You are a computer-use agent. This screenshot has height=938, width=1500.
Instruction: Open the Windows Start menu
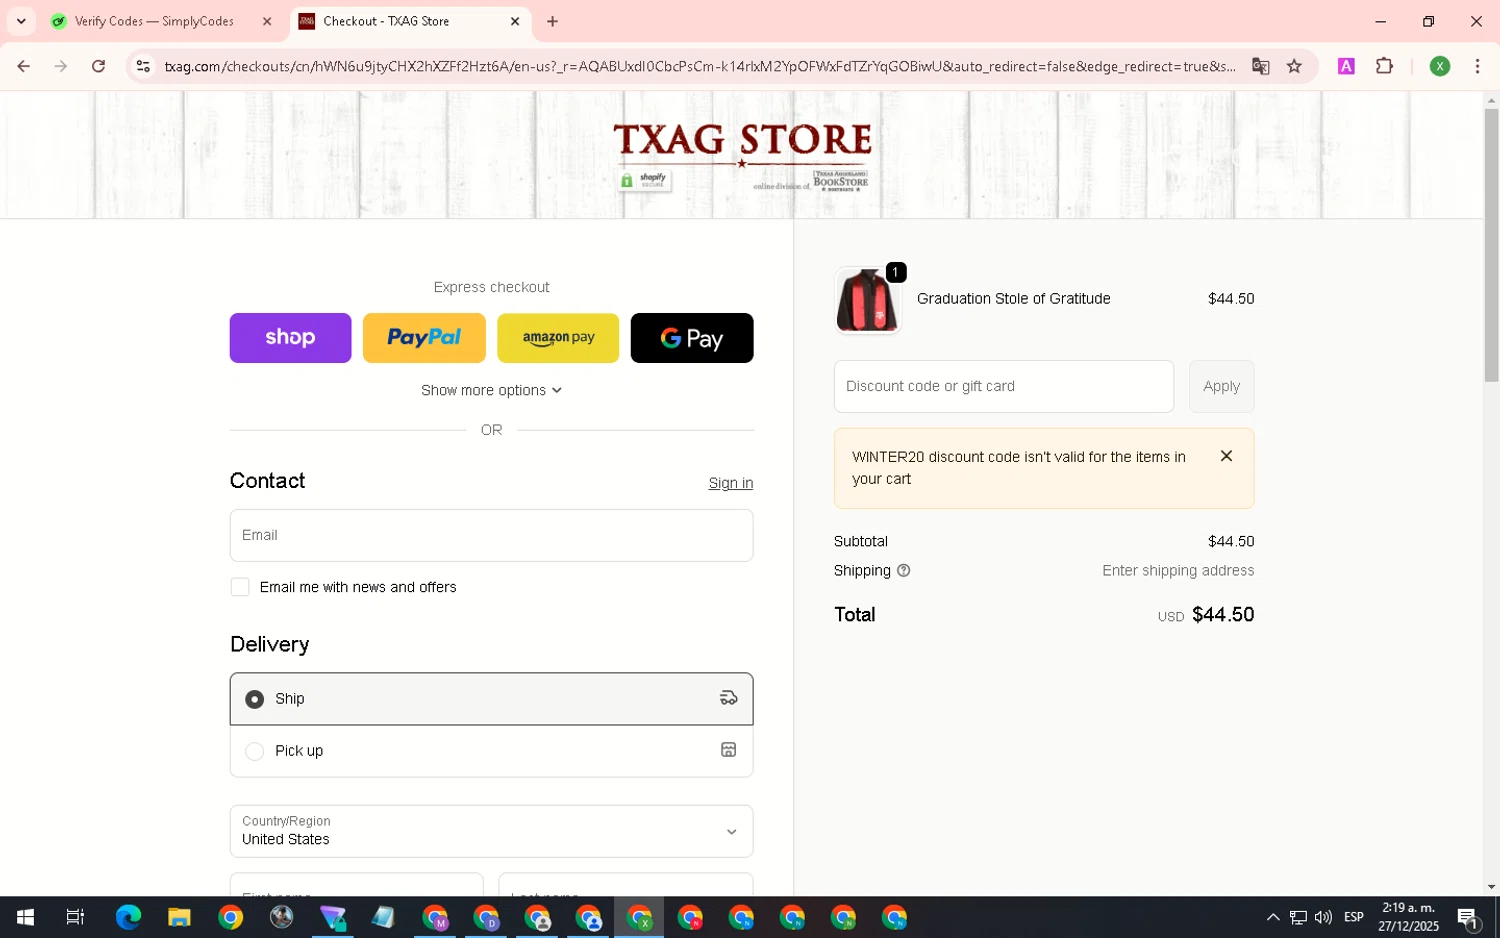[25, 917]
